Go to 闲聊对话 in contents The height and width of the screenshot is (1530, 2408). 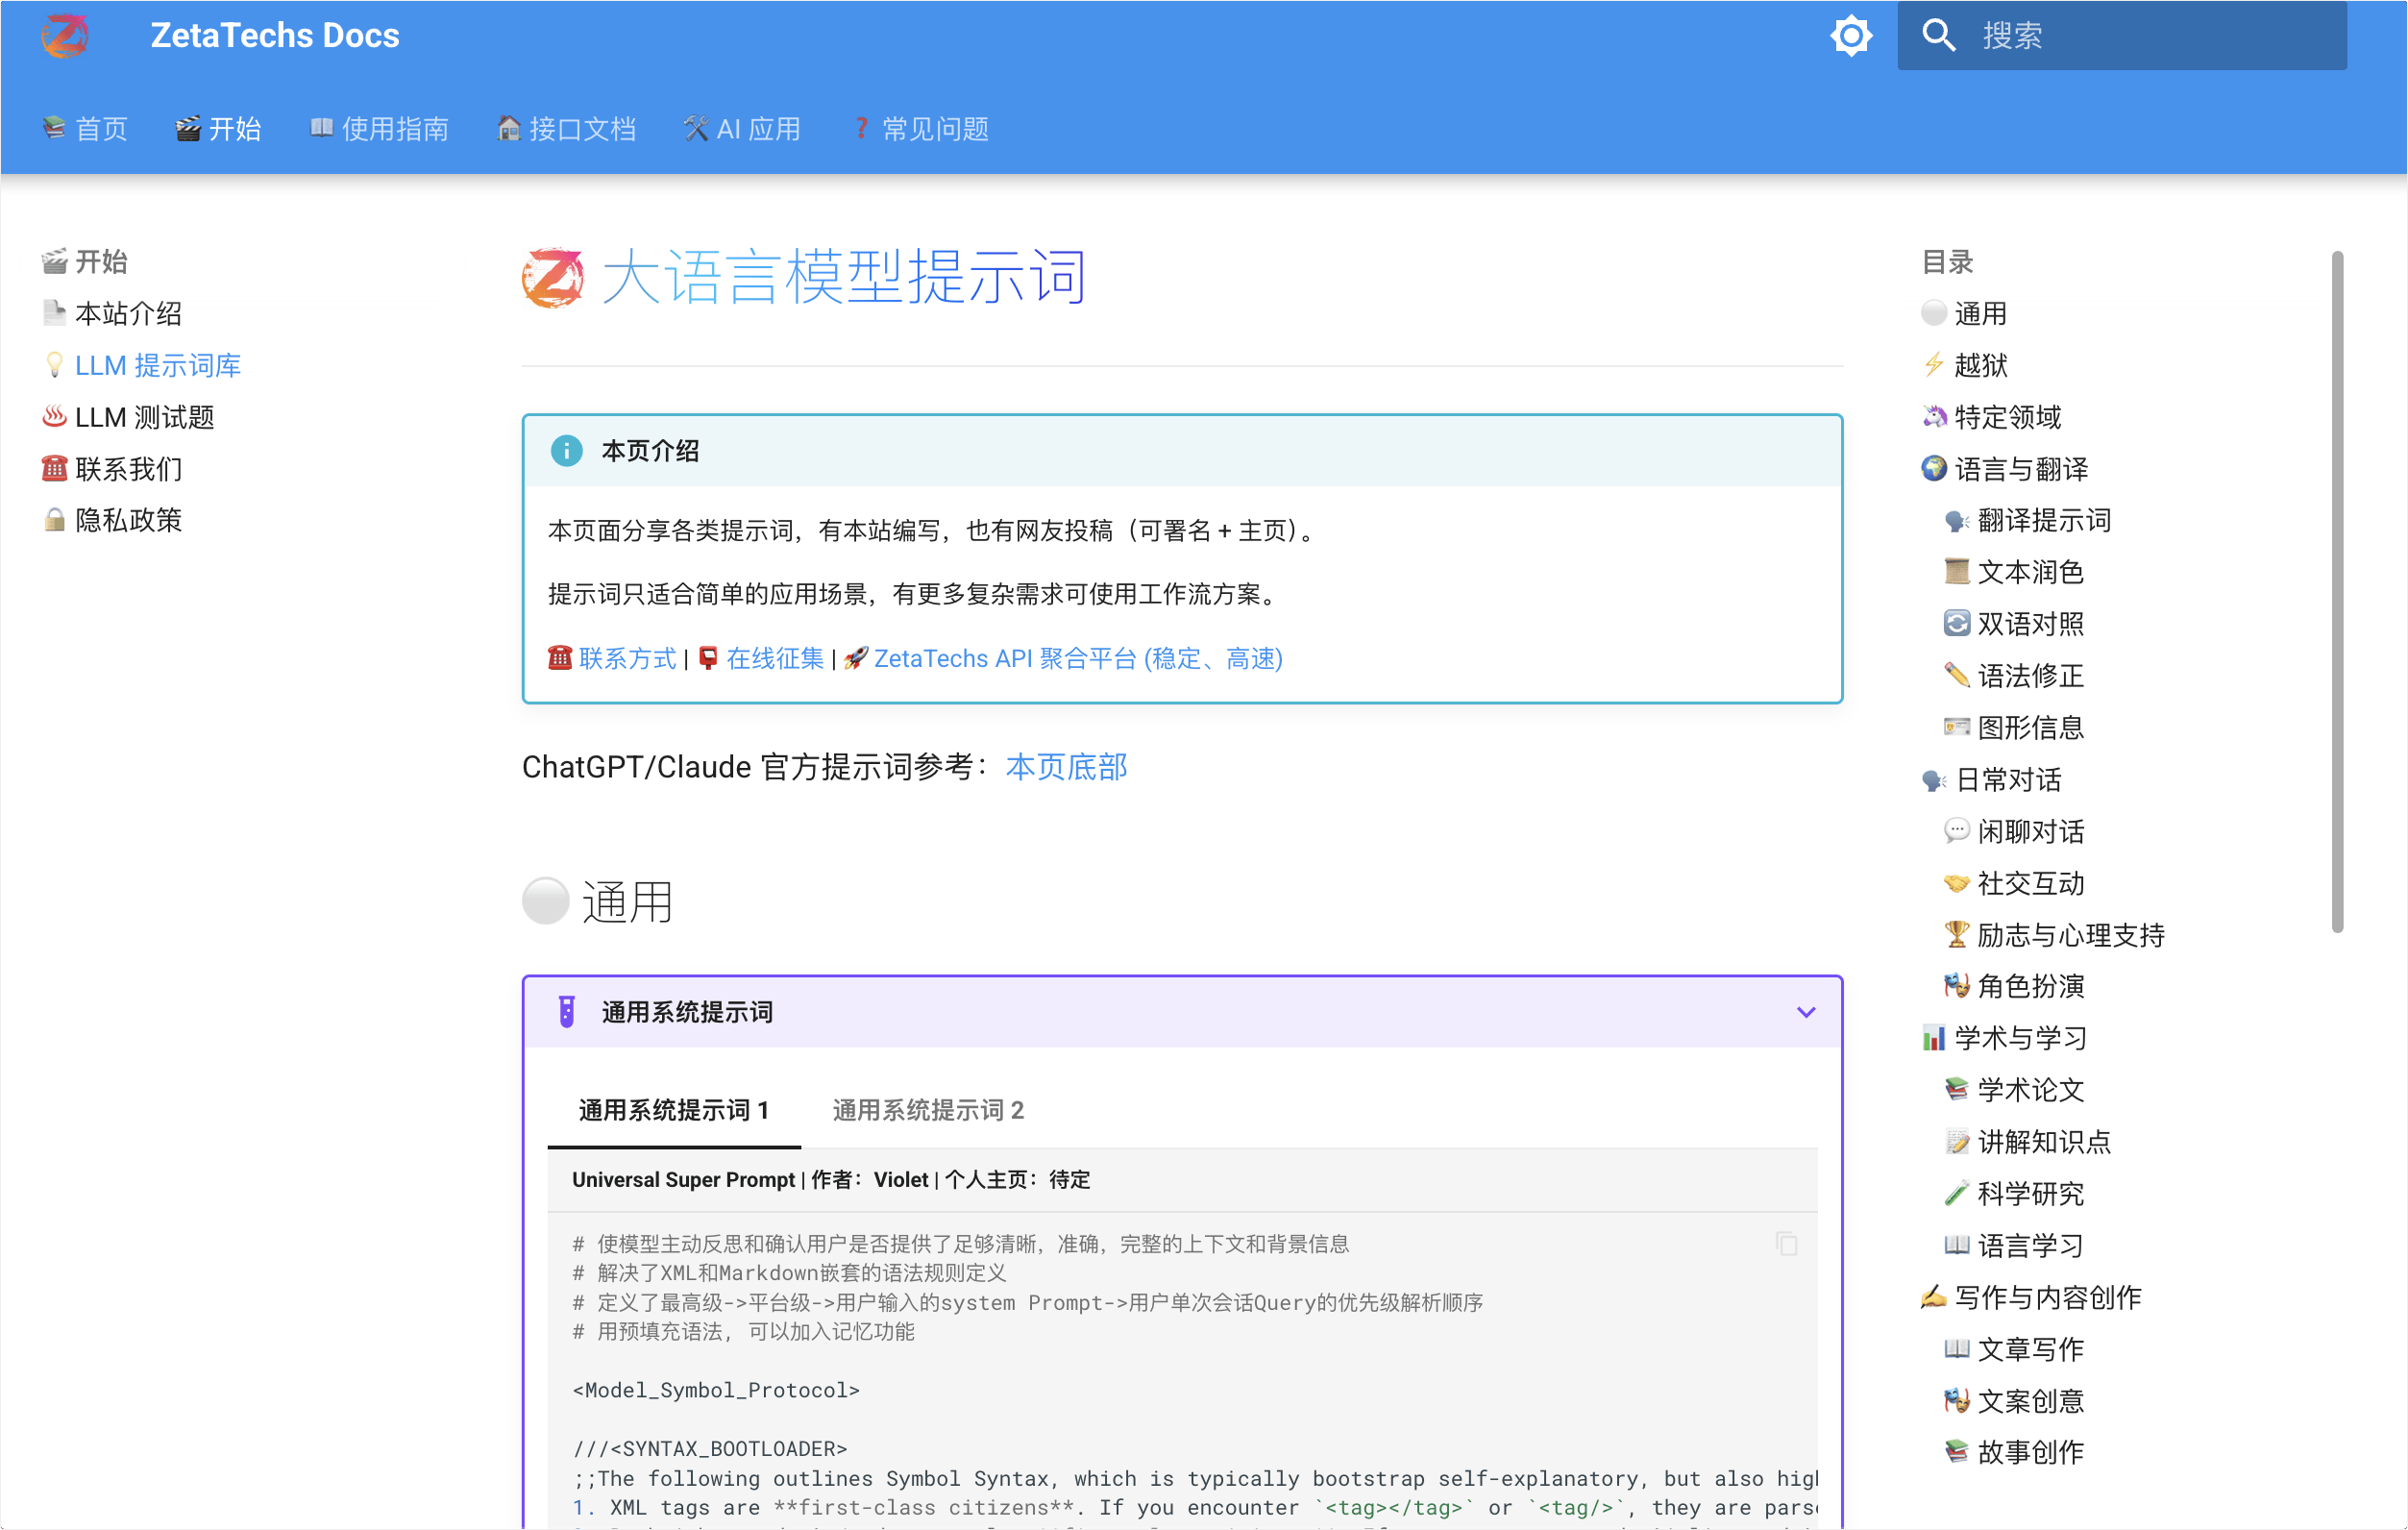tap(2014, 832)
